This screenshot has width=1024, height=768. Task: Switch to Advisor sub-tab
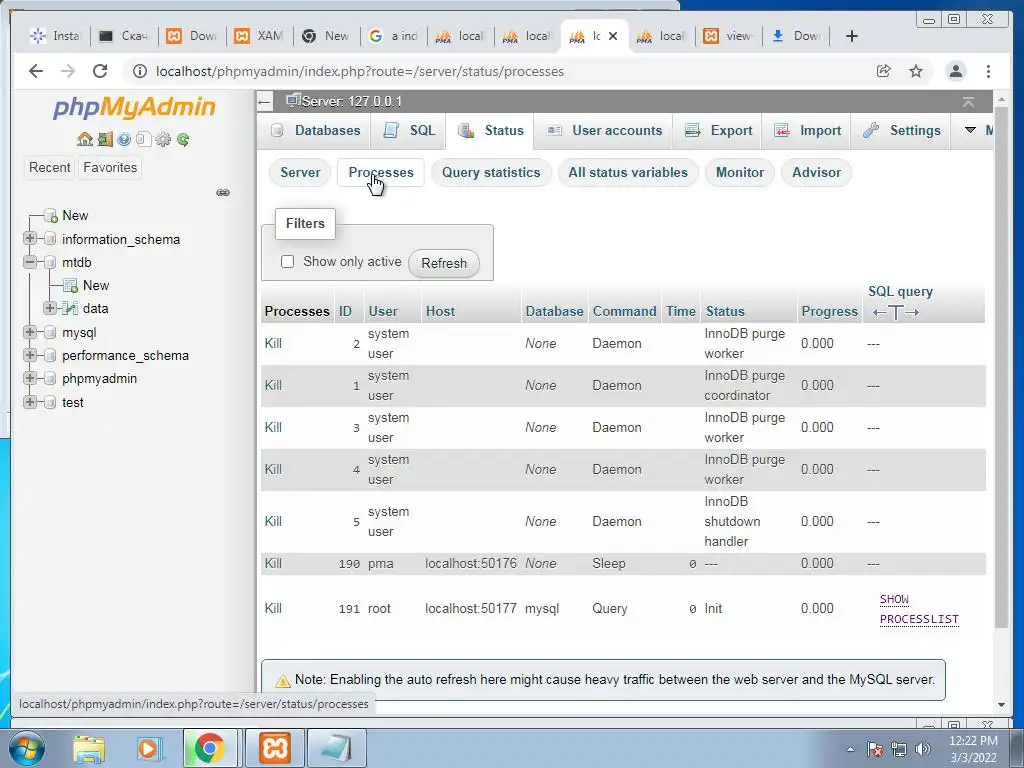pyautogui.click(x=816, y=172)
